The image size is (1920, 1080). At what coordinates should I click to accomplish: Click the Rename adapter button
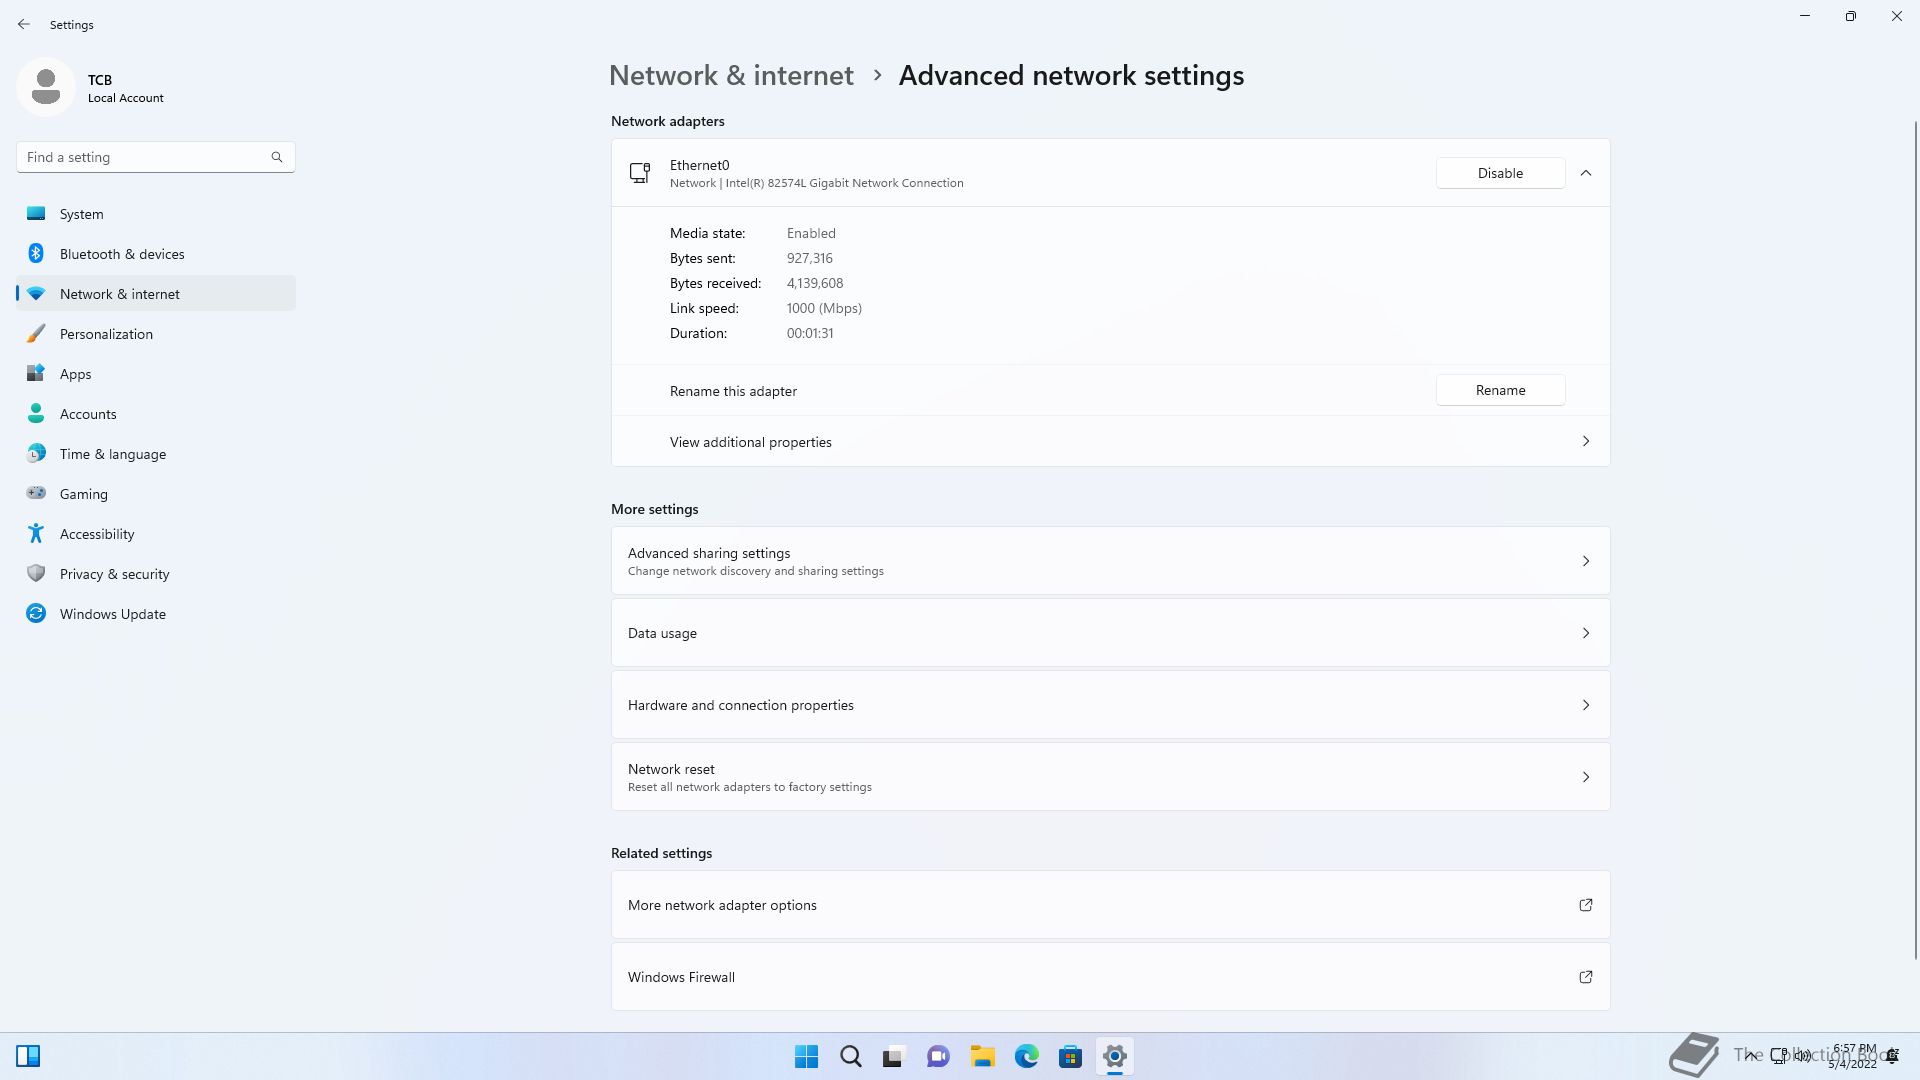pyautogui.click(x=1500, y=390)
